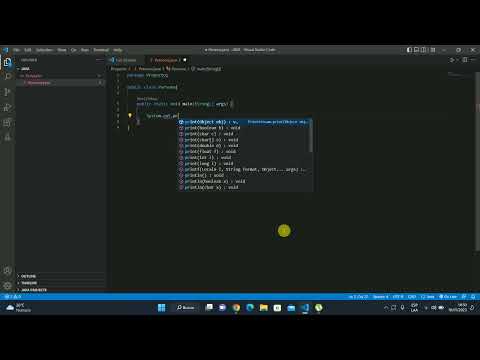The width and height of the screenshot is (480, 360).
Task: Expand the OUTLINE section
Action: coord(60,276)
